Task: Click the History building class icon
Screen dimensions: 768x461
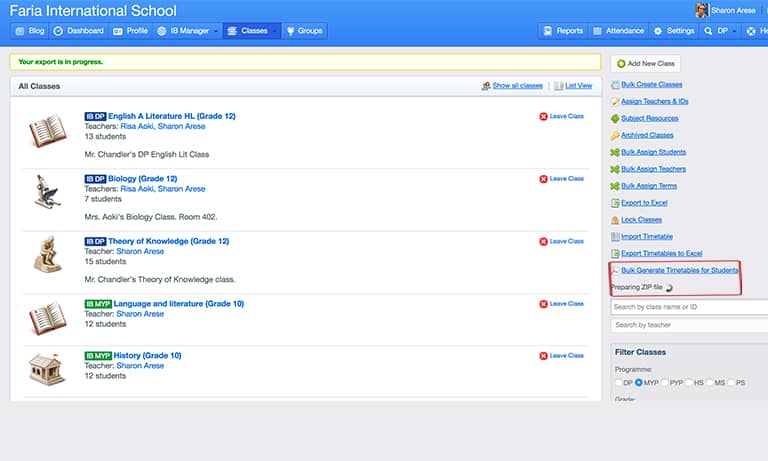Action: pyautogui.click(x=47, y=369)
